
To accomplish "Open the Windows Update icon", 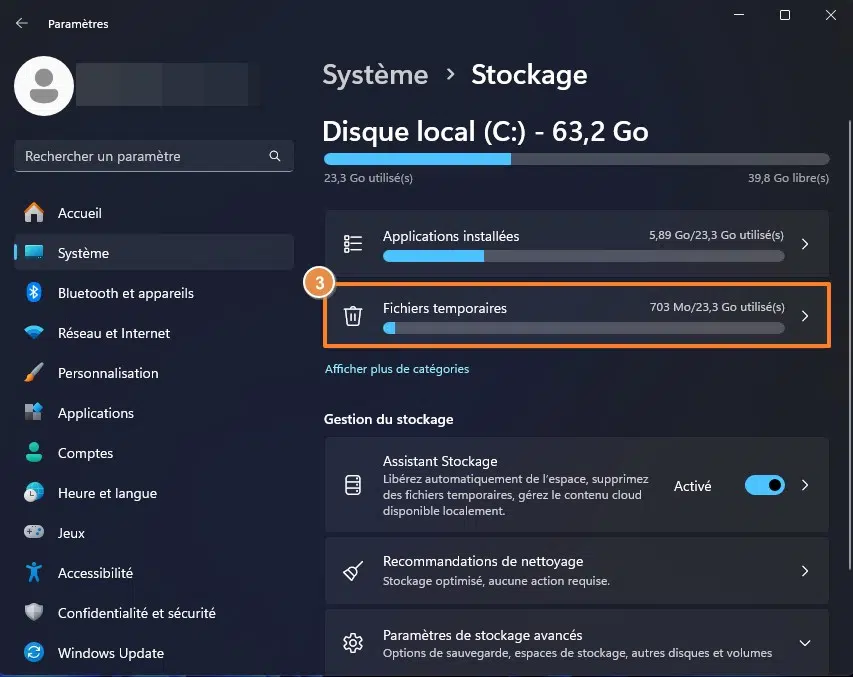I will [x=34, y=653].
